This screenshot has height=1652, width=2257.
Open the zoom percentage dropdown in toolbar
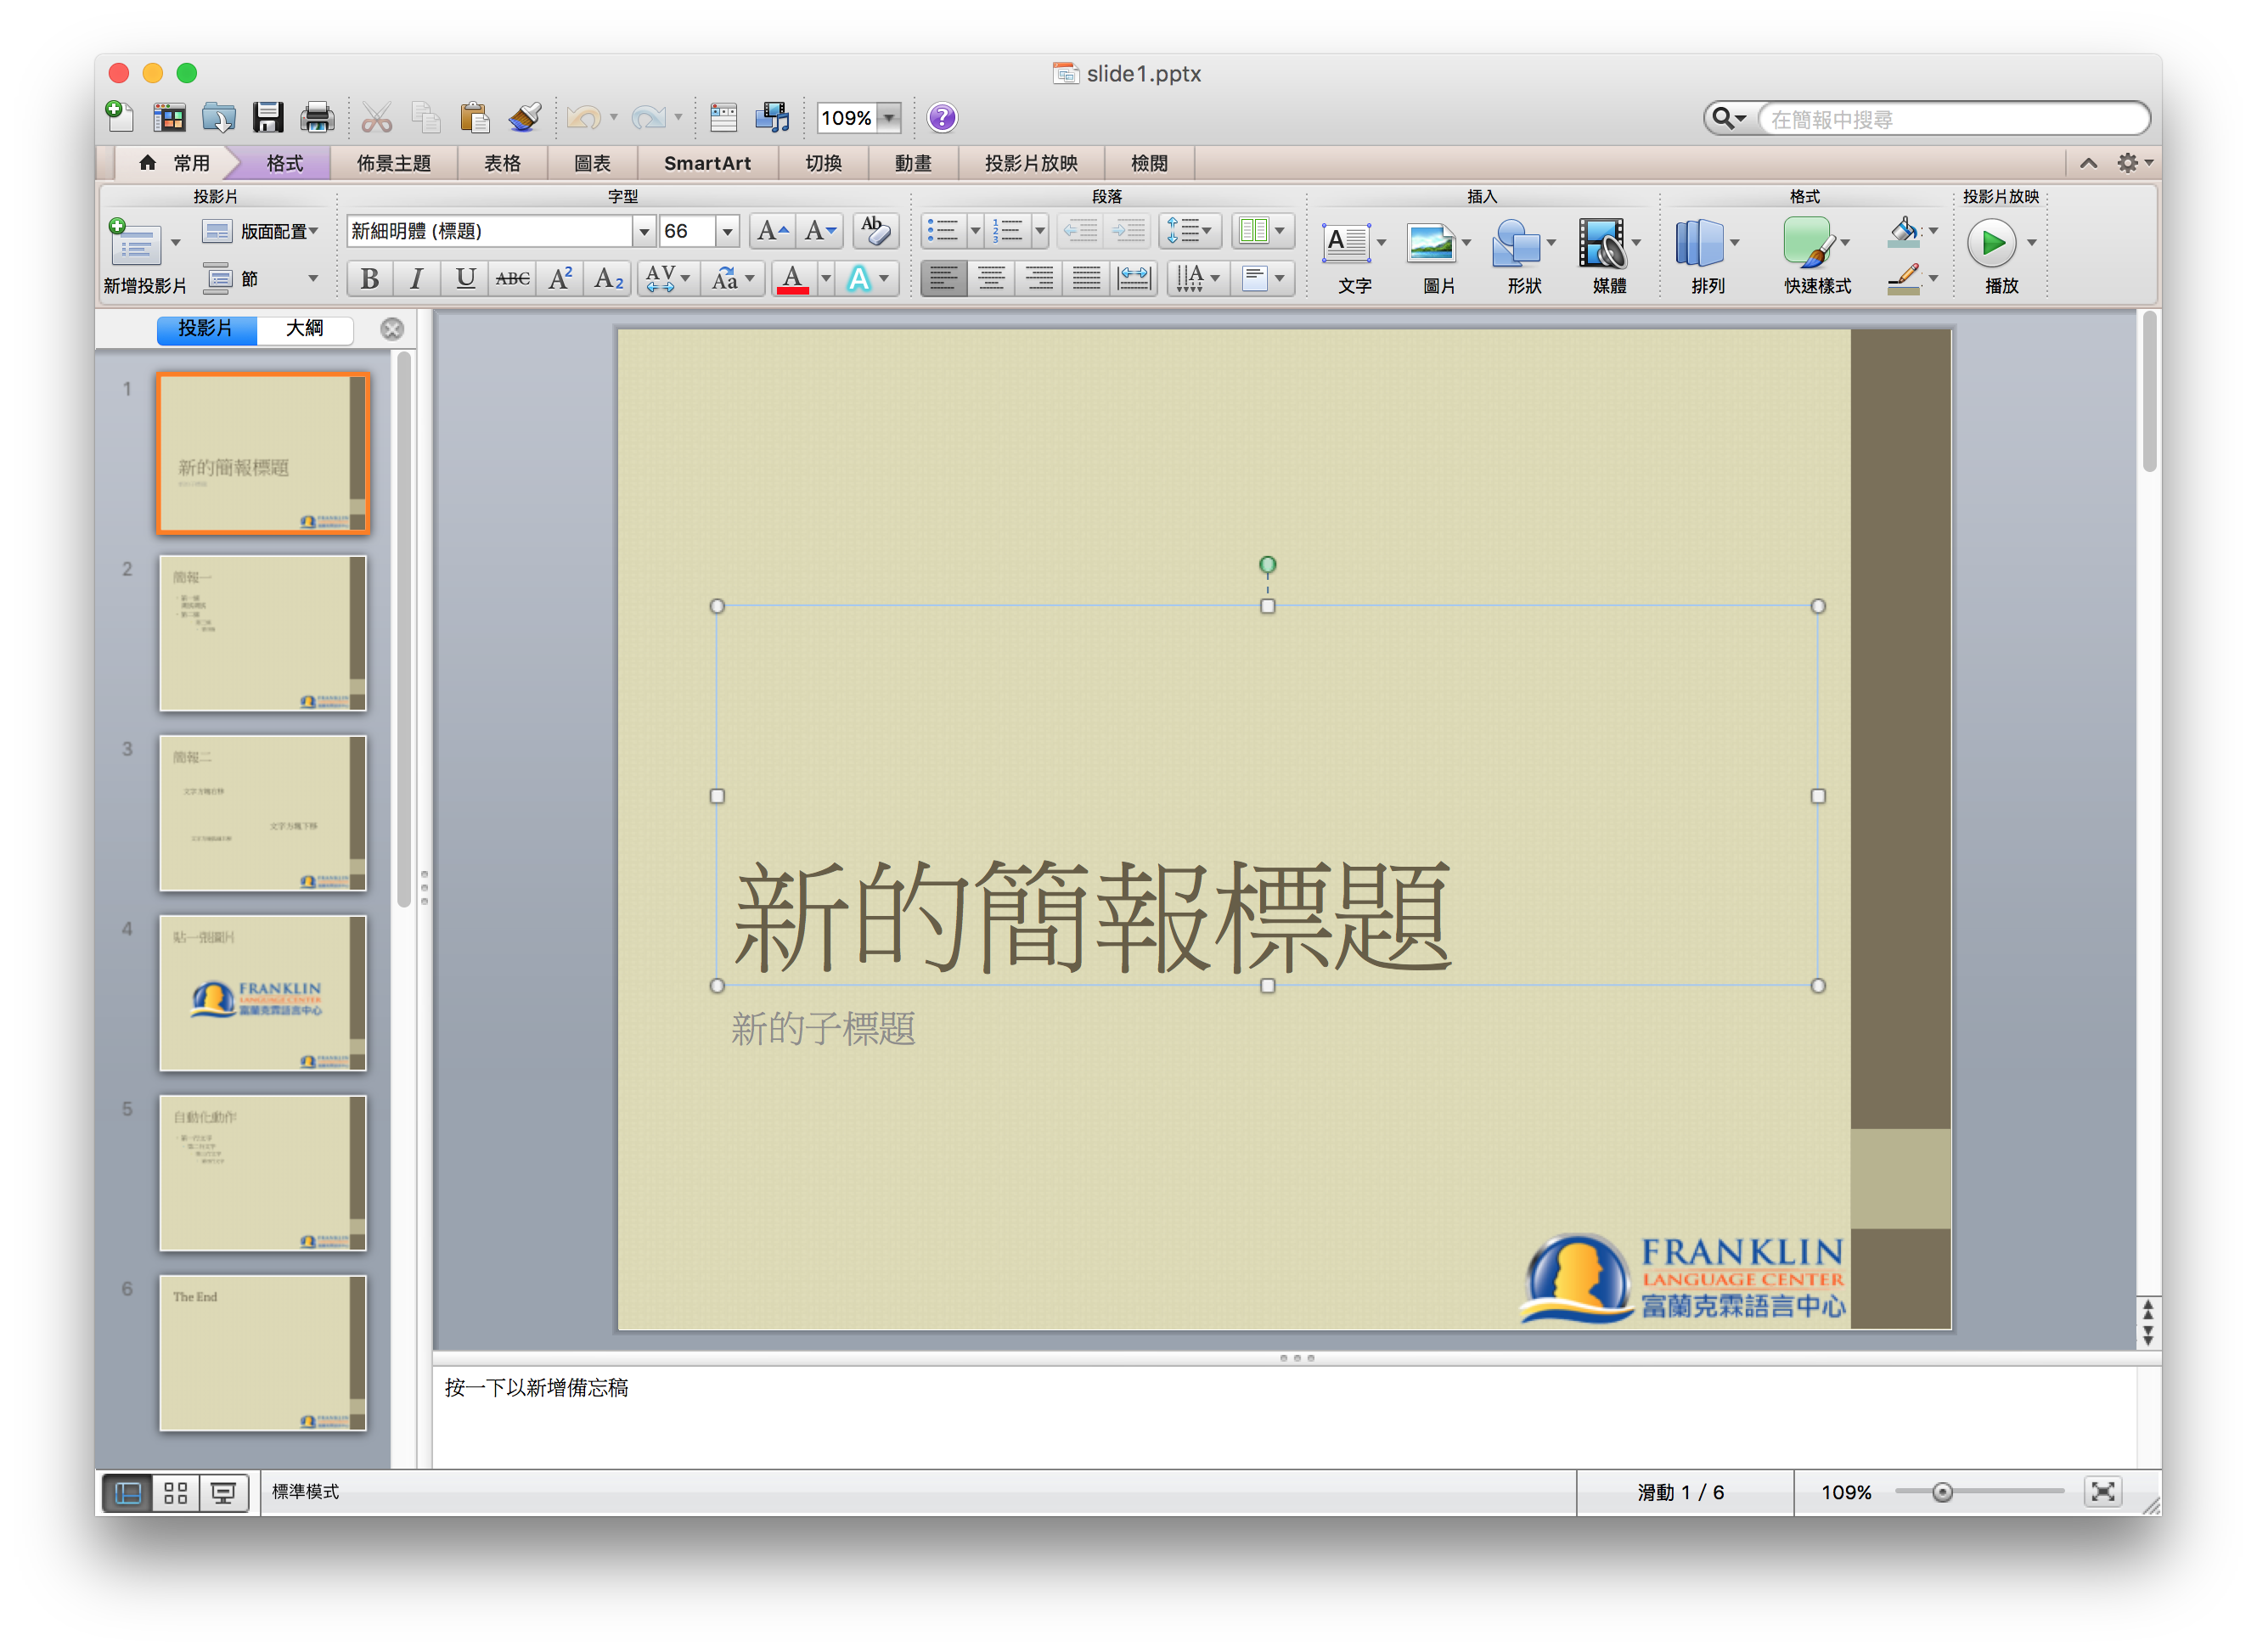(x=888, y=118)
